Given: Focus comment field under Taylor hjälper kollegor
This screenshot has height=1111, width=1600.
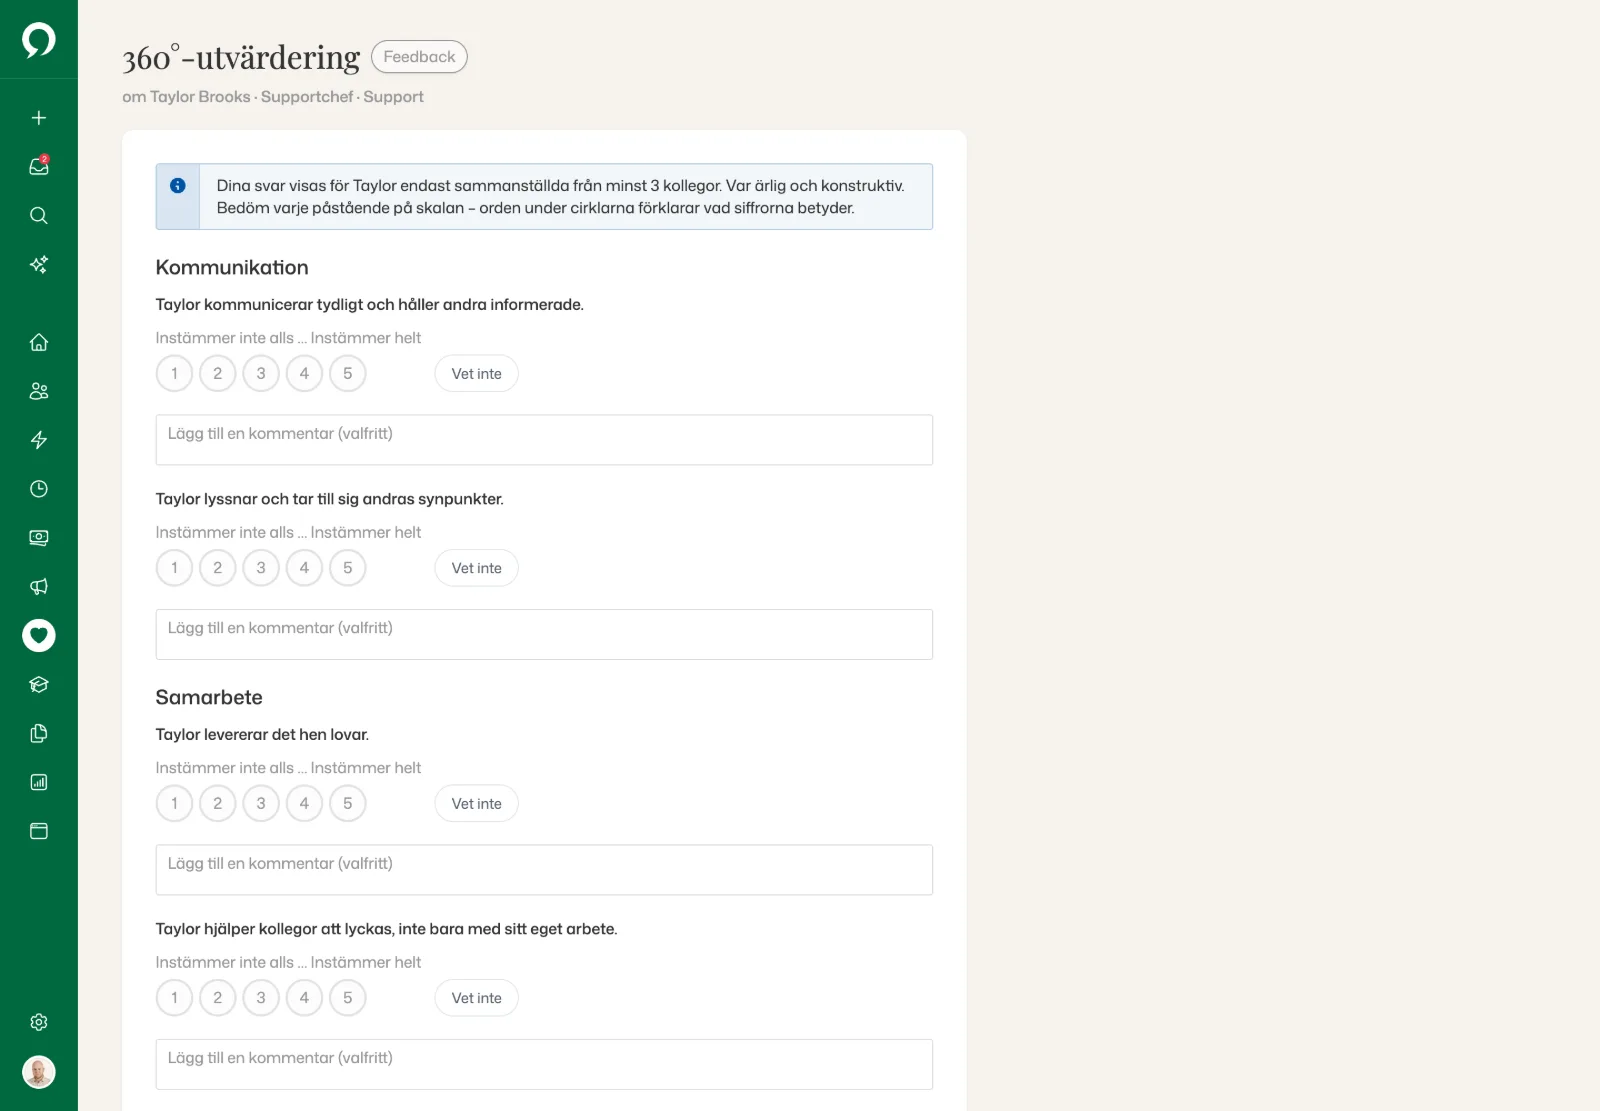Looking at the screenshot, I should pyautogui.click(x=544, y=1064).
